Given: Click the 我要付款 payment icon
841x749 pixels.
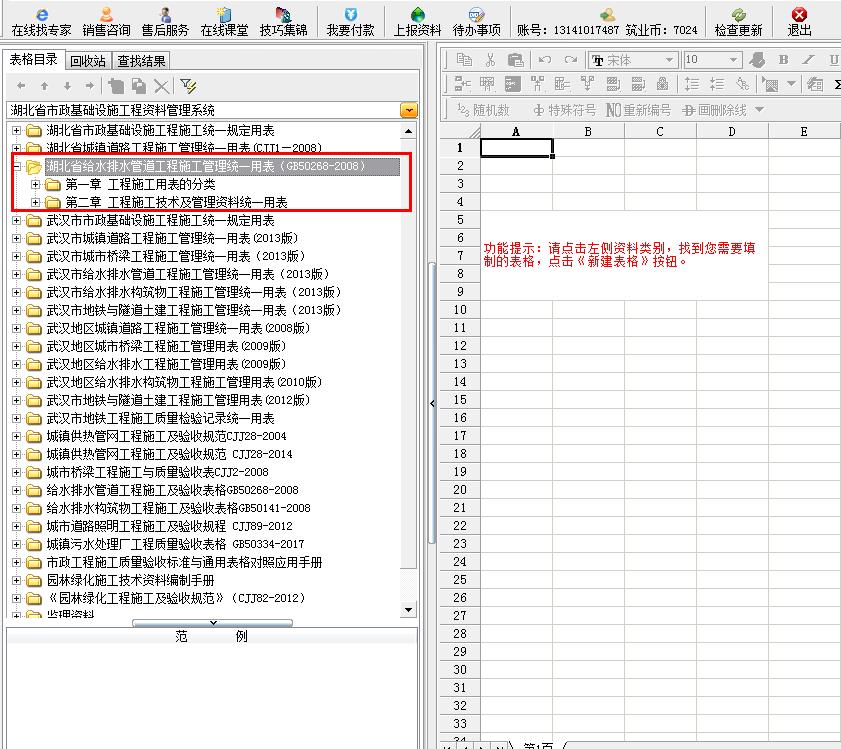Looking at the screenshot, I should tap(350, 21).
